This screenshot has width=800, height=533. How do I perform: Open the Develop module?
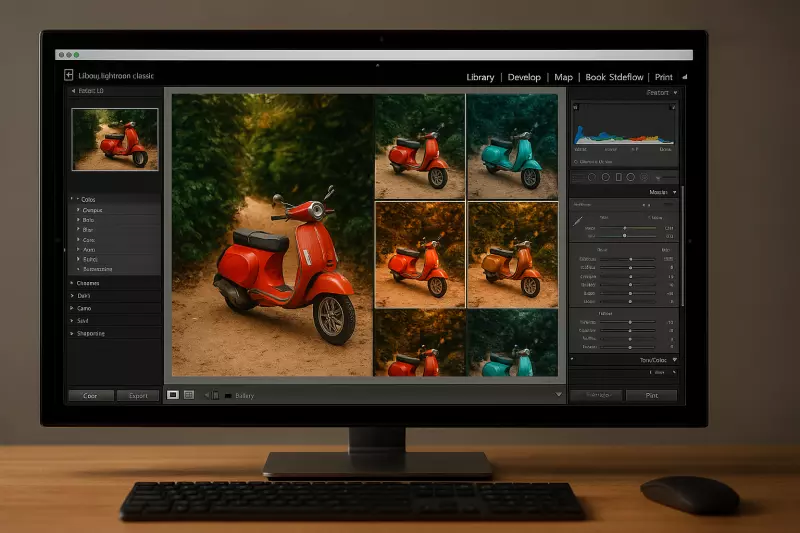coord(524,77)
